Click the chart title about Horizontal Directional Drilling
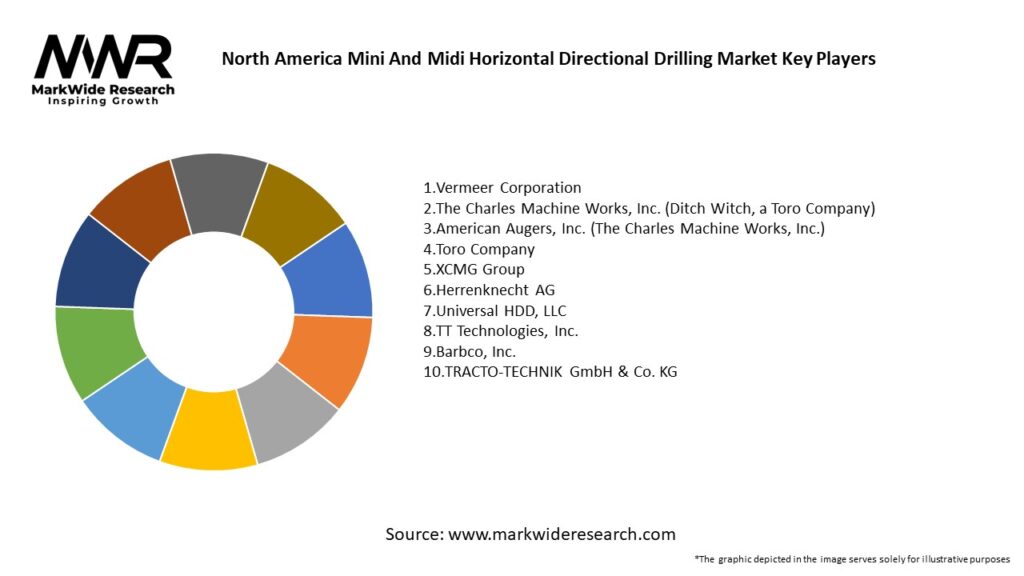1024x576 pixels. click(548, 59)
